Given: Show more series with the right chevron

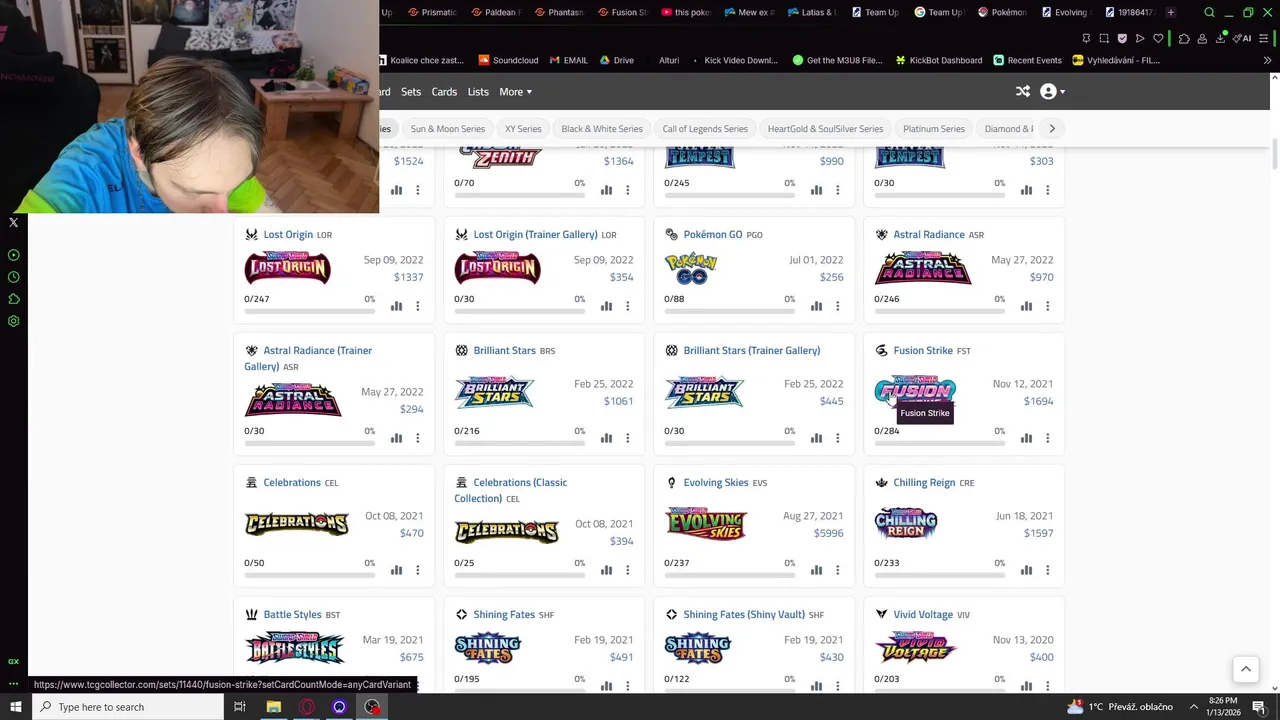Looking at the screenshot, I should click(x=1052, y=128).
